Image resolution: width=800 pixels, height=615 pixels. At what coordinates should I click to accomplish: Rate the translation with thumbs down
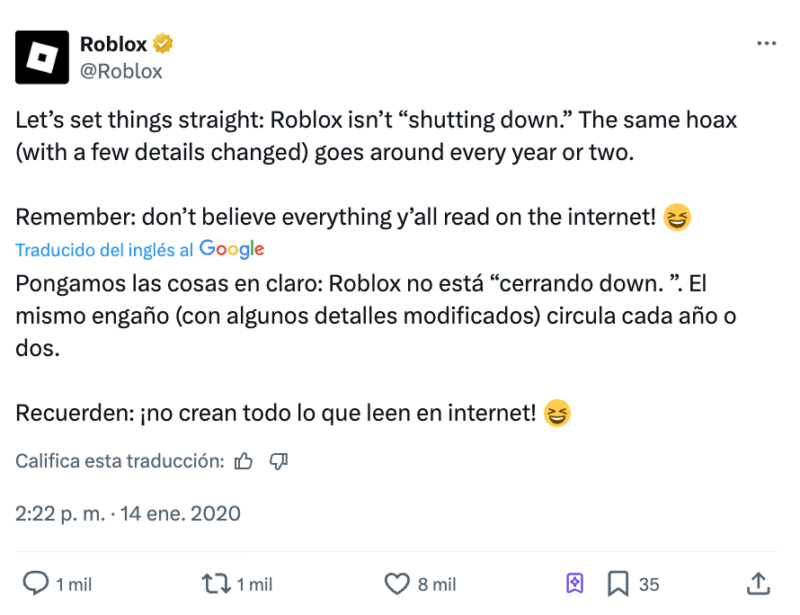278,461
